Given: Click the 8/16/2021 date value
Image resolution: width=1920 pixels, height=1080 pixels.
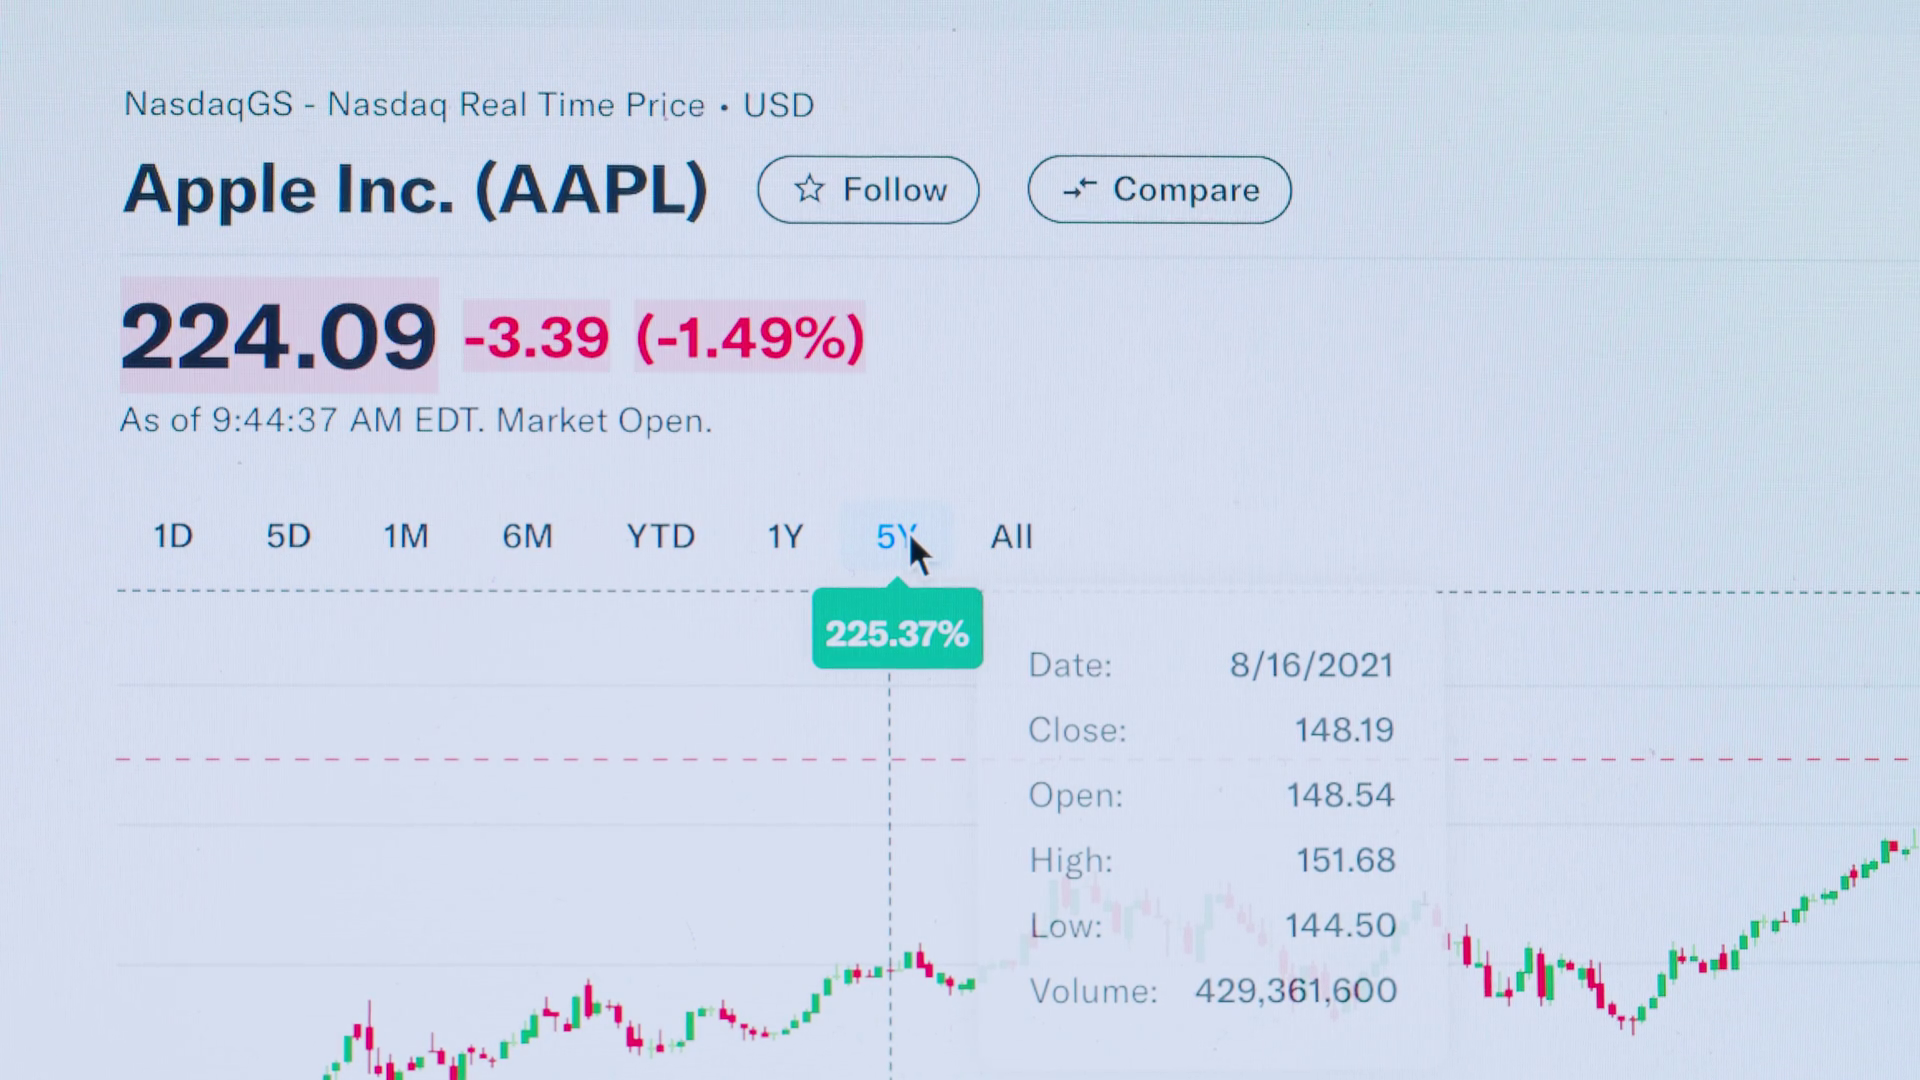Looking at the screenshot, I should (1311, 665).
